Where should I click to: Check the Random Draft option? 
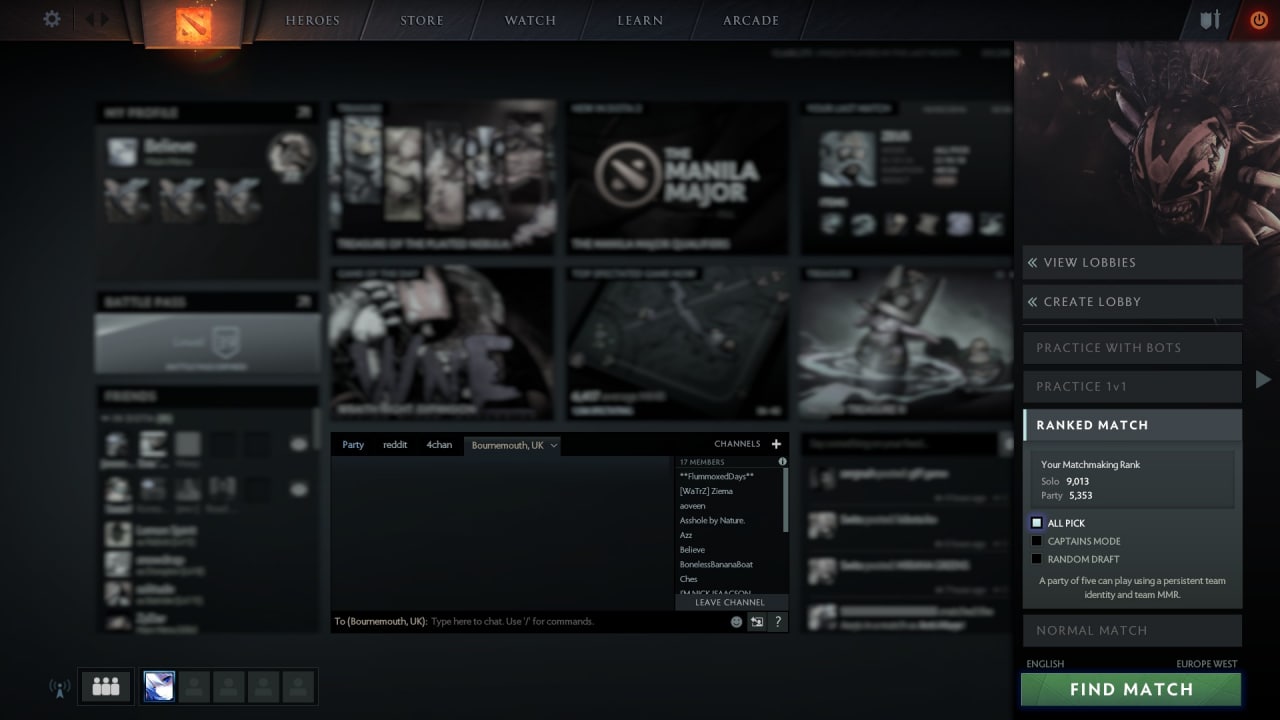coord(1037,559)
